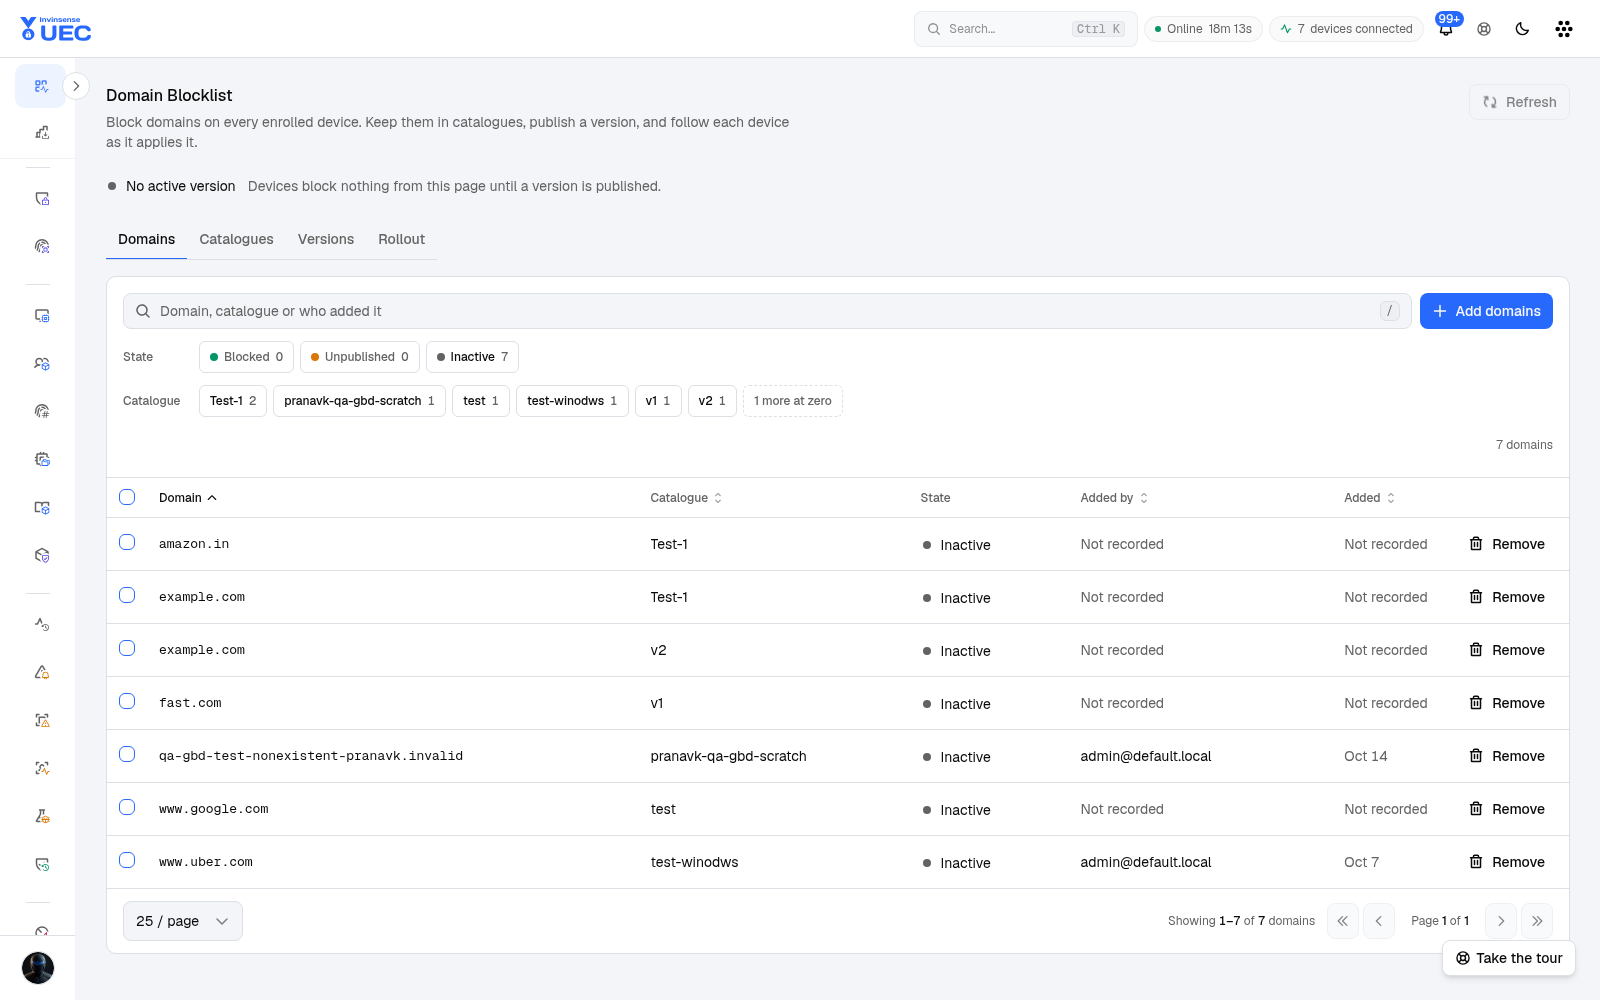Switch to the Rollout tab

[x=401, y=239]
